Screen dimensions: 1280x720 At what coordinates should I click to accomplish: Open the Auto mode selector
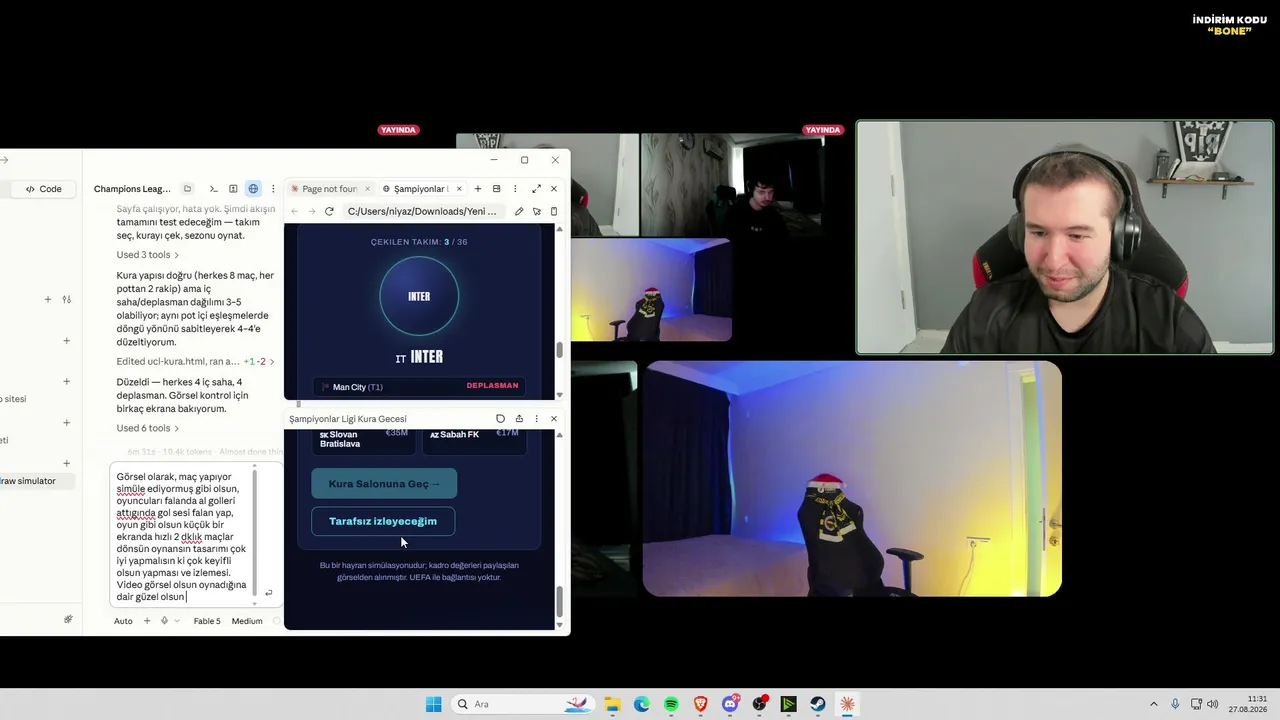pos(123,621)
